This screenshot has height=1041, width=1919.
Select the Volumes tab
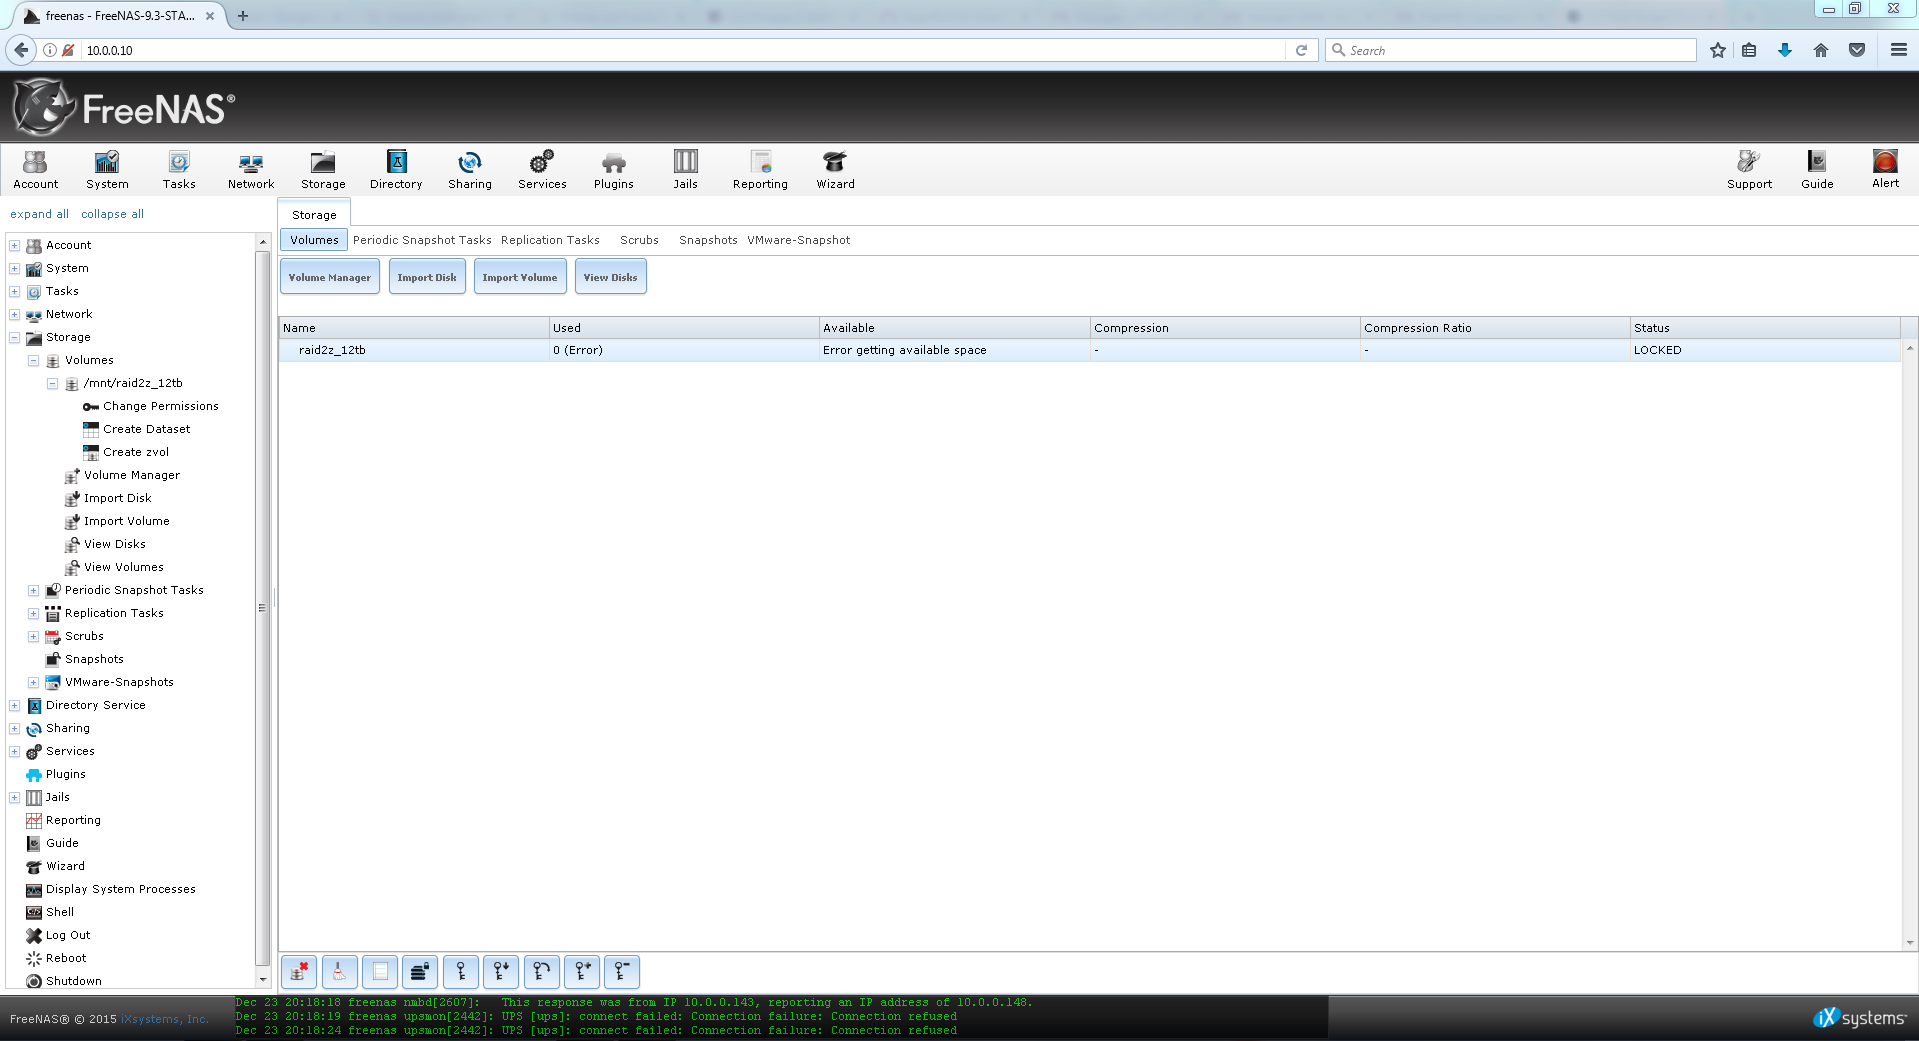(x=314, y=240)
